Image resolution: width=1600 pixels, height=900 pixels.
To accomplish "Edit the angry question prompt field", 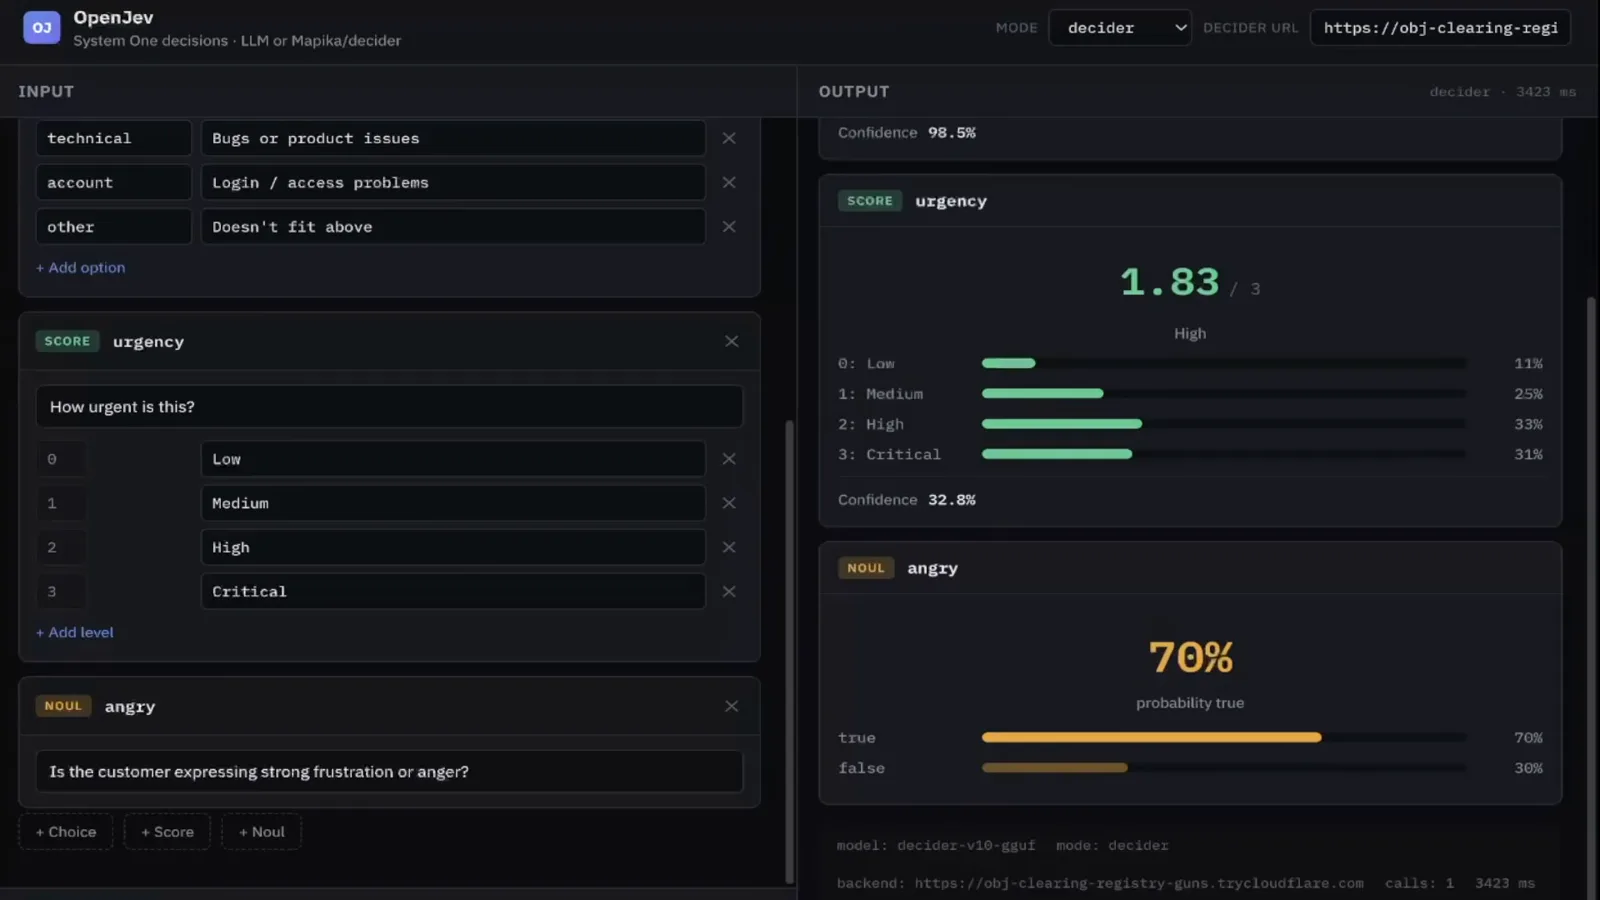I will point(390,772).
